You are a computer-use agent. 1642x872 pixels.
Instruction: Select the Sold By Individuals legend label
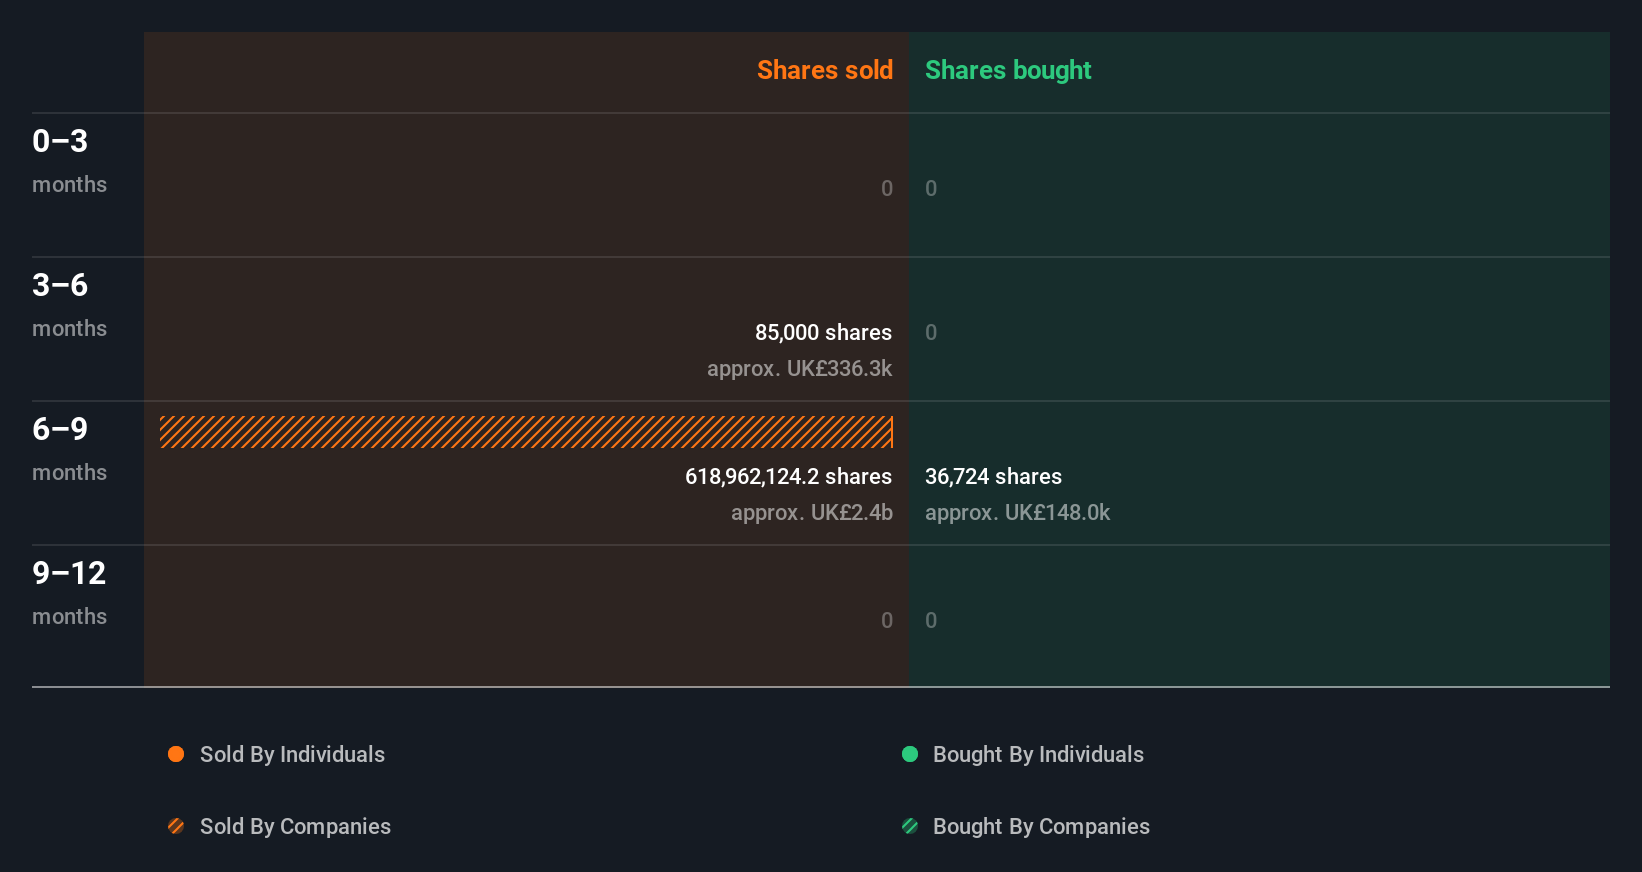[x=292, y=755]
